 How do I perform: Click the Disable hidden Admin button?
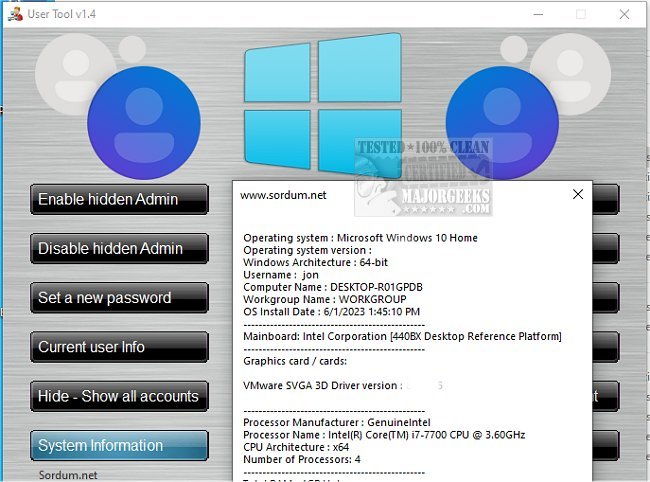click(x=119, y=248)
